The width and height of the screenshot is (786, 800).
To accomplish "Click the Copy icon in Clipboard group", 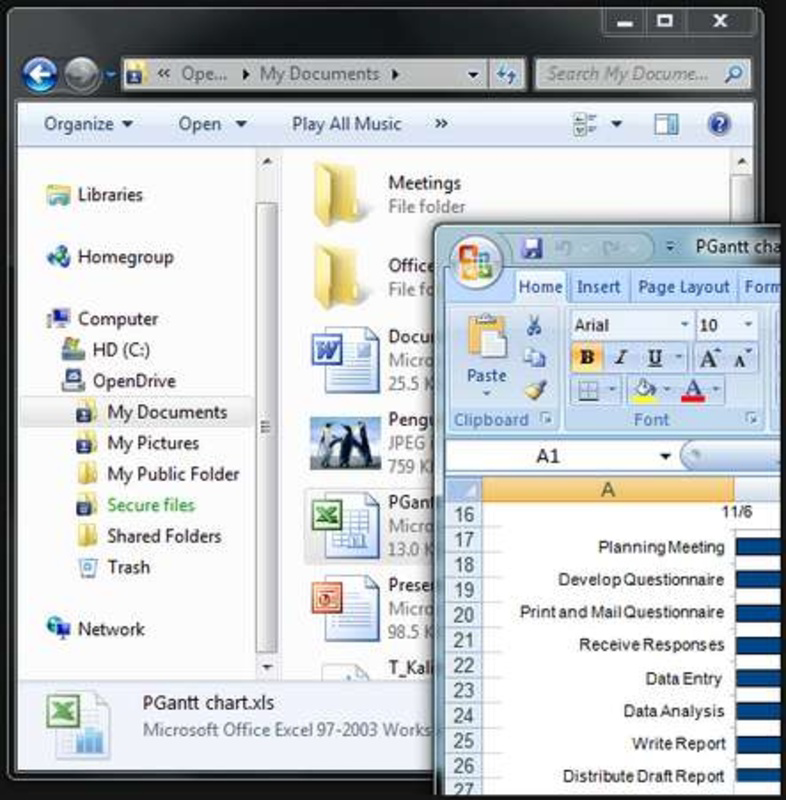I will coord(535,358).
